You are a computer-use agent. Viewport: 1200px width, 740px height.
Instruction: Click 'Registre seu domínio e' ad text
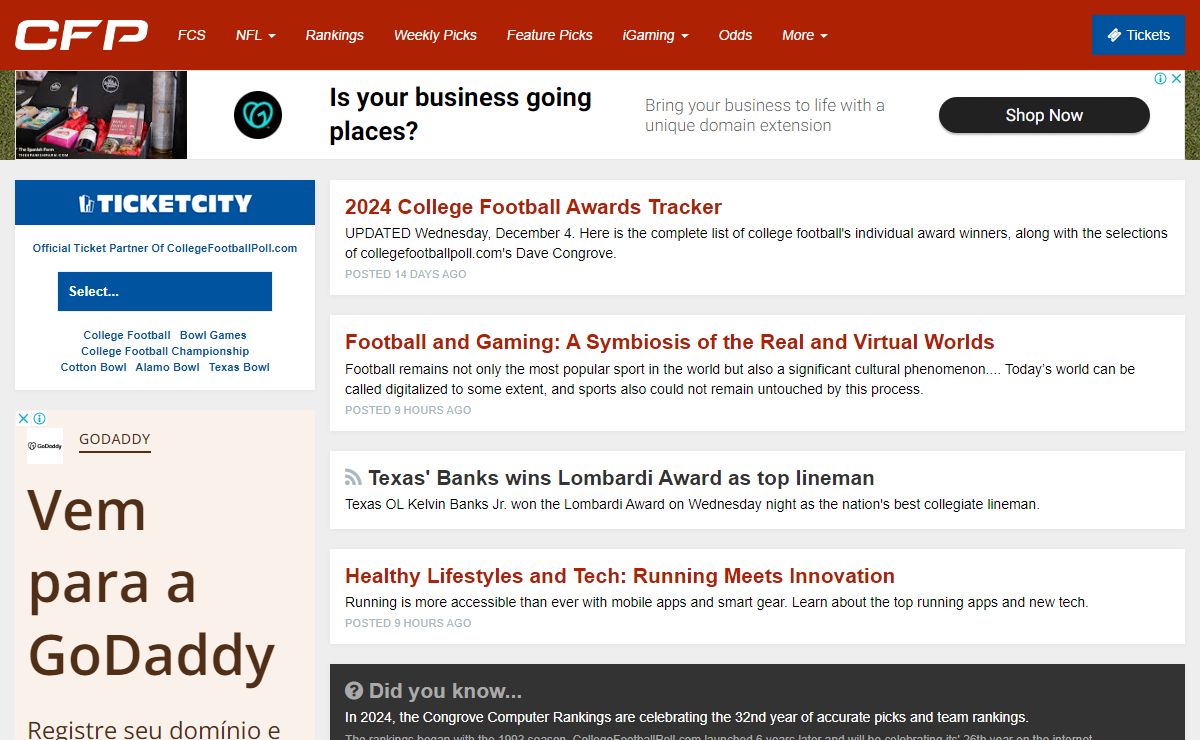point(154,729)
